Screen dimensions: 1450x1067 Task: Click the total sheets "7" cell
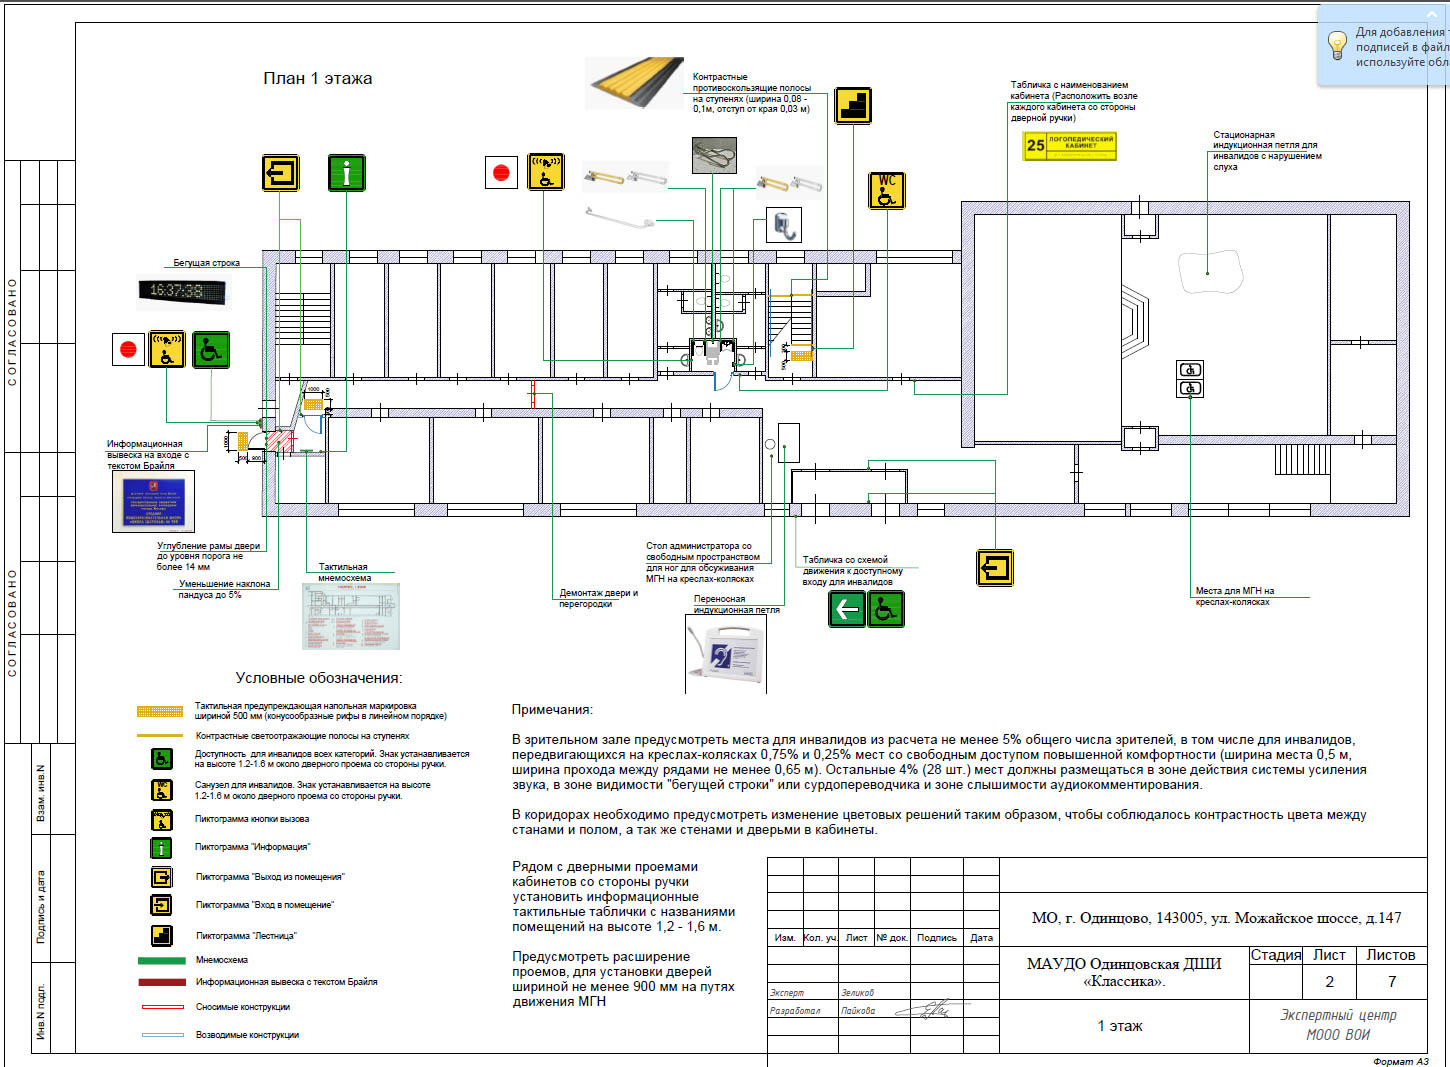coord(1391,982)
